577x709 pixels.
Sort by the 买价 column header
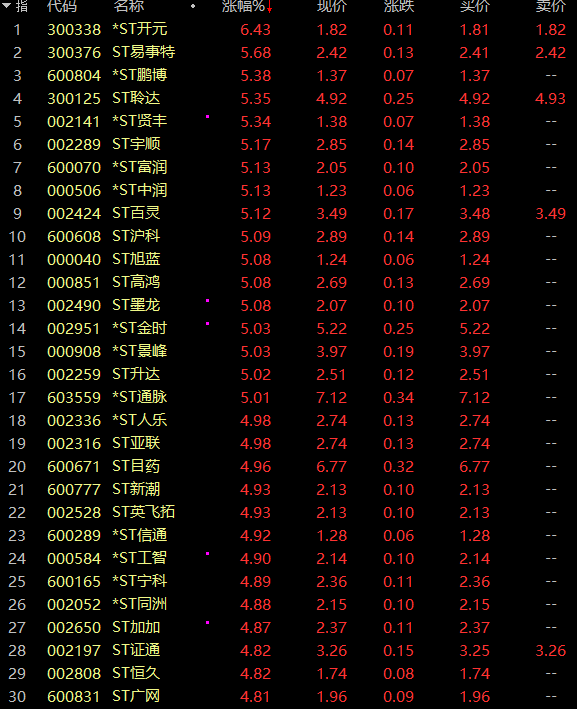[x=475, y=6]
